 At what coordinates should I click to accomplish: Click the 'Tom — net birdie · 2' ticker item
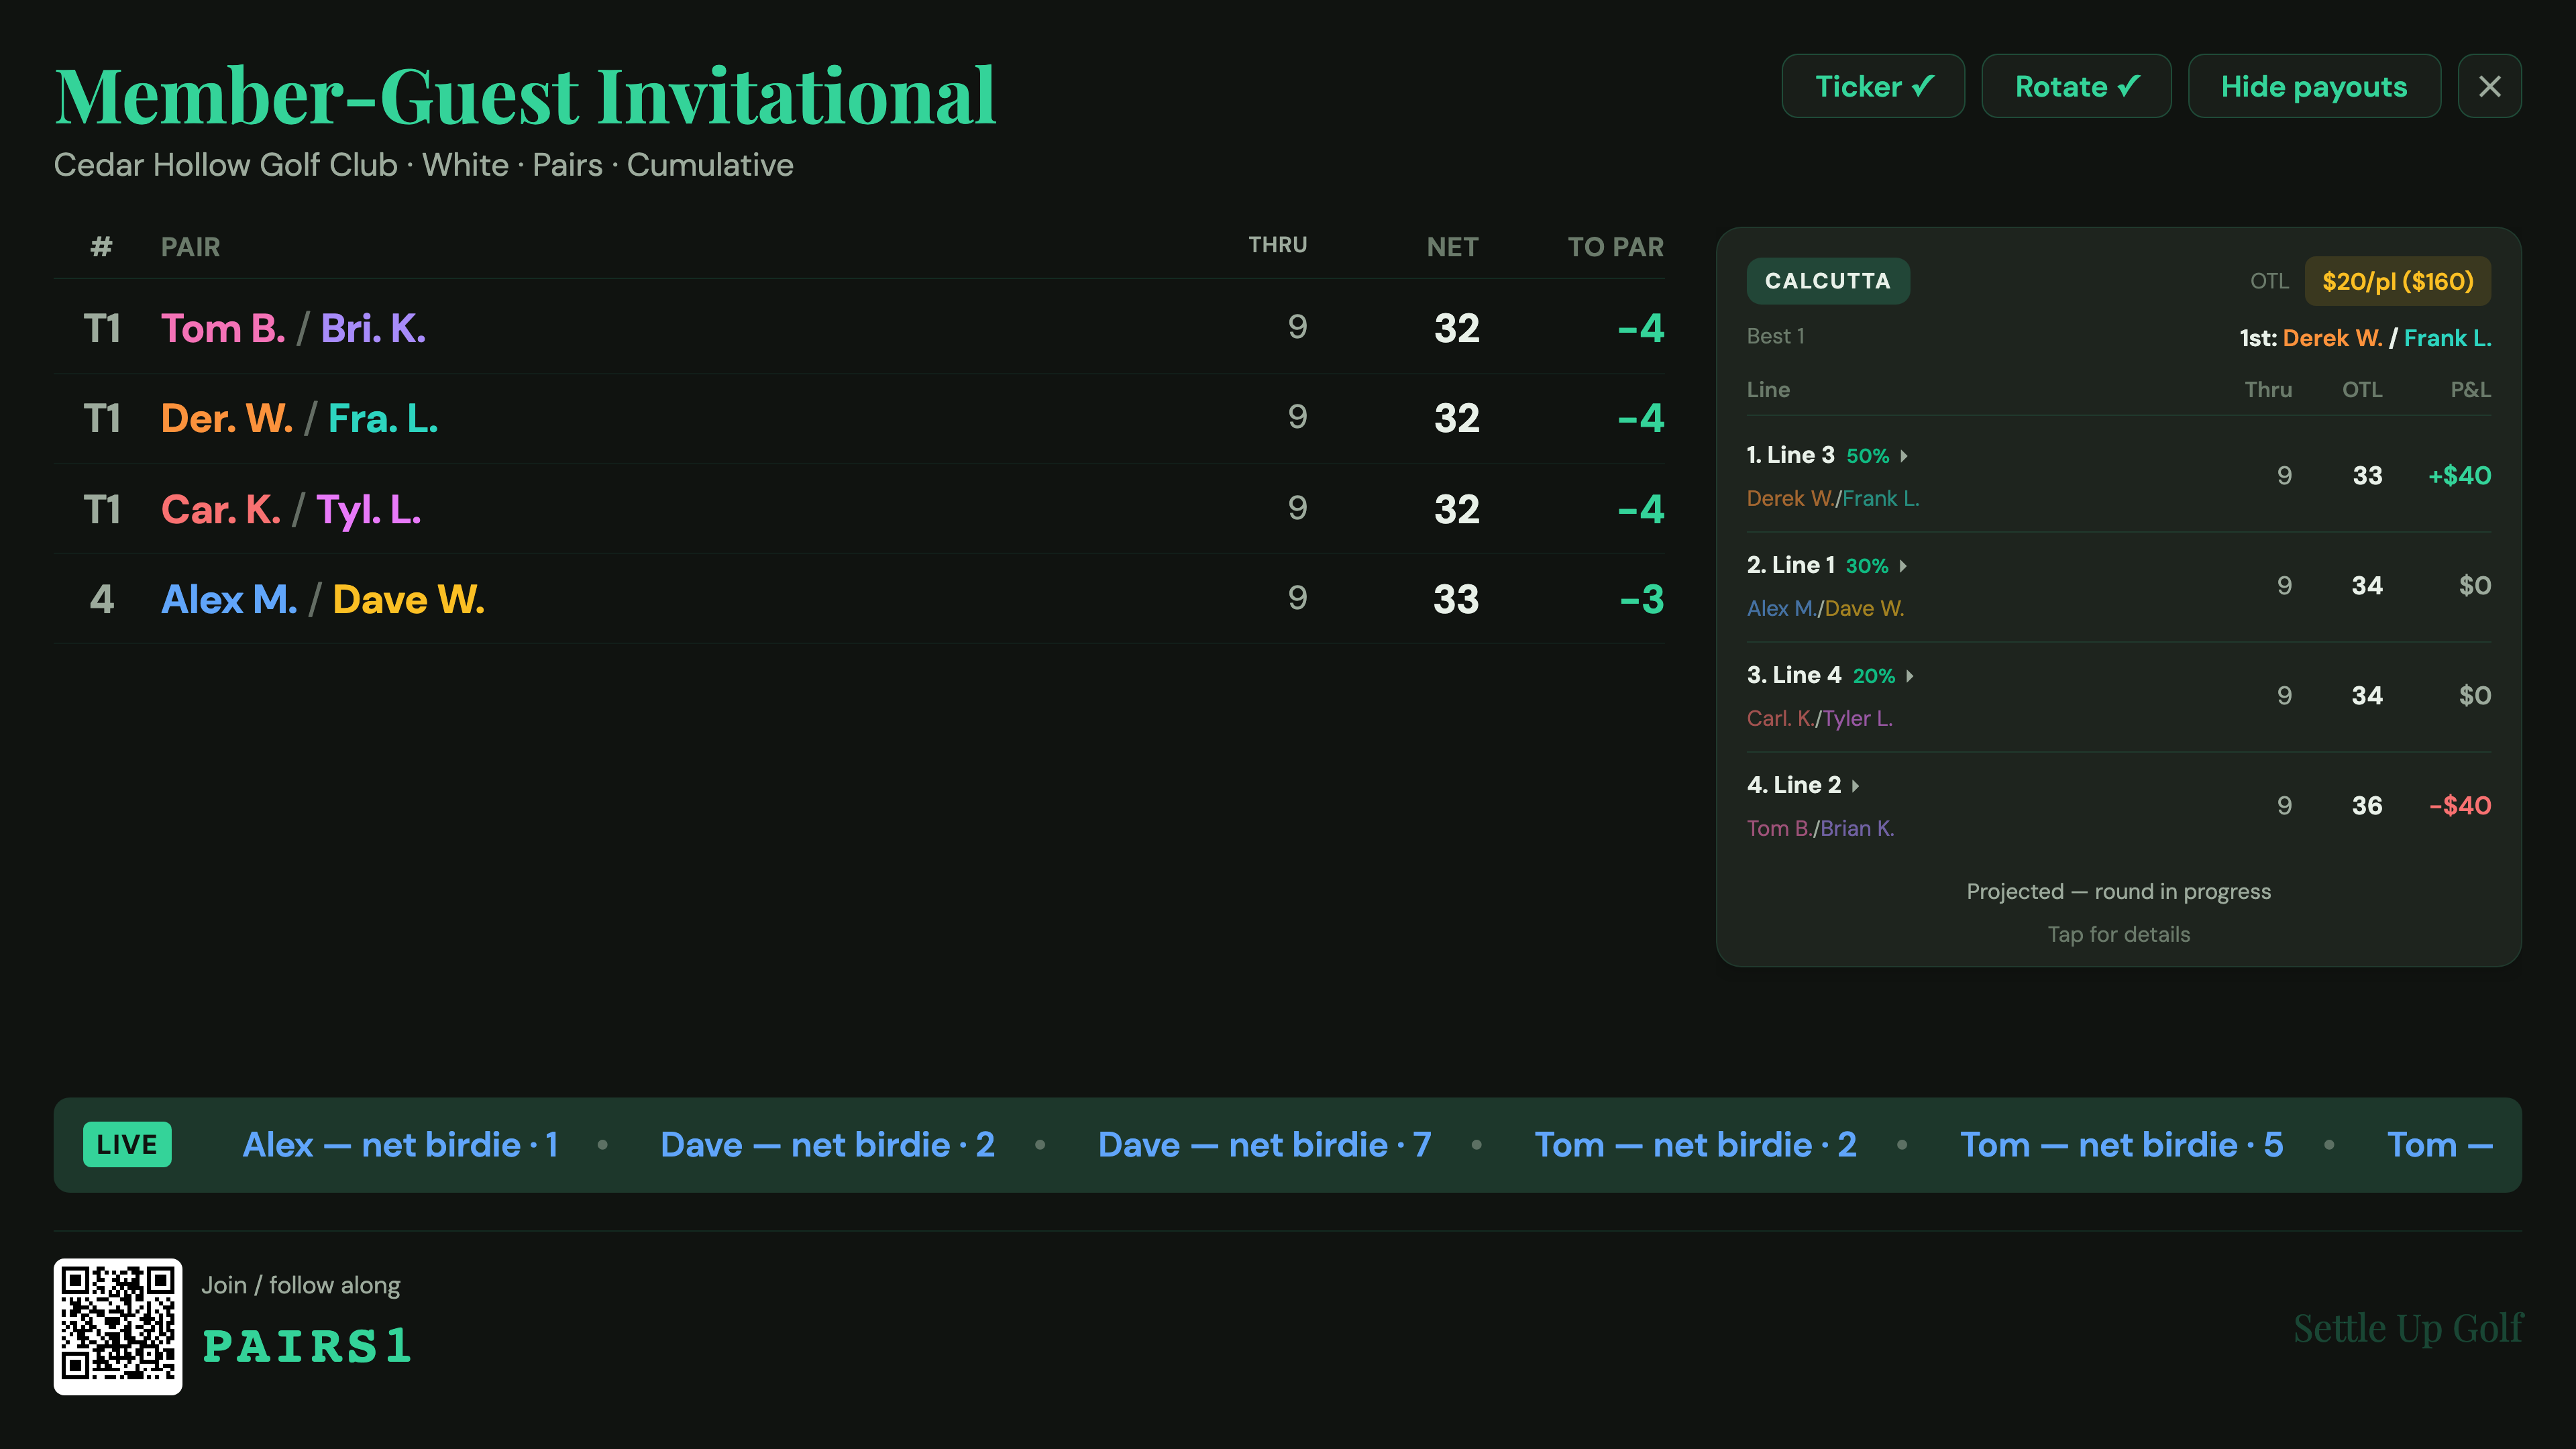1696,1145
